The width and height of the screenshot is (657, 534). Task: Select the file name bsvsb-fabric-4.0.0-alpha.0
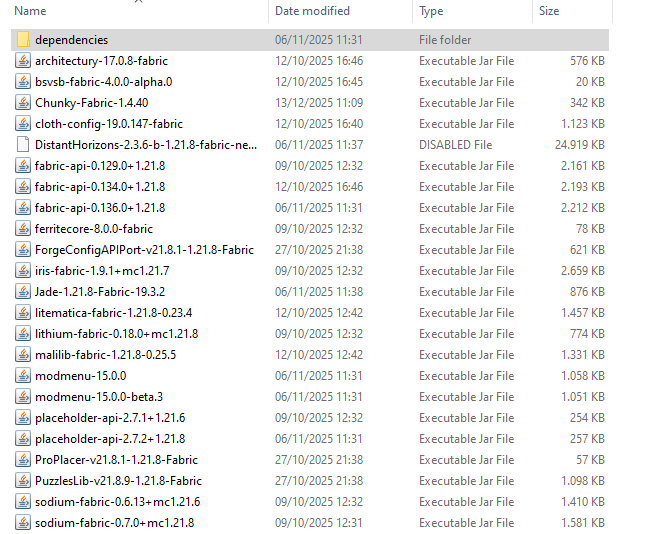103,82
